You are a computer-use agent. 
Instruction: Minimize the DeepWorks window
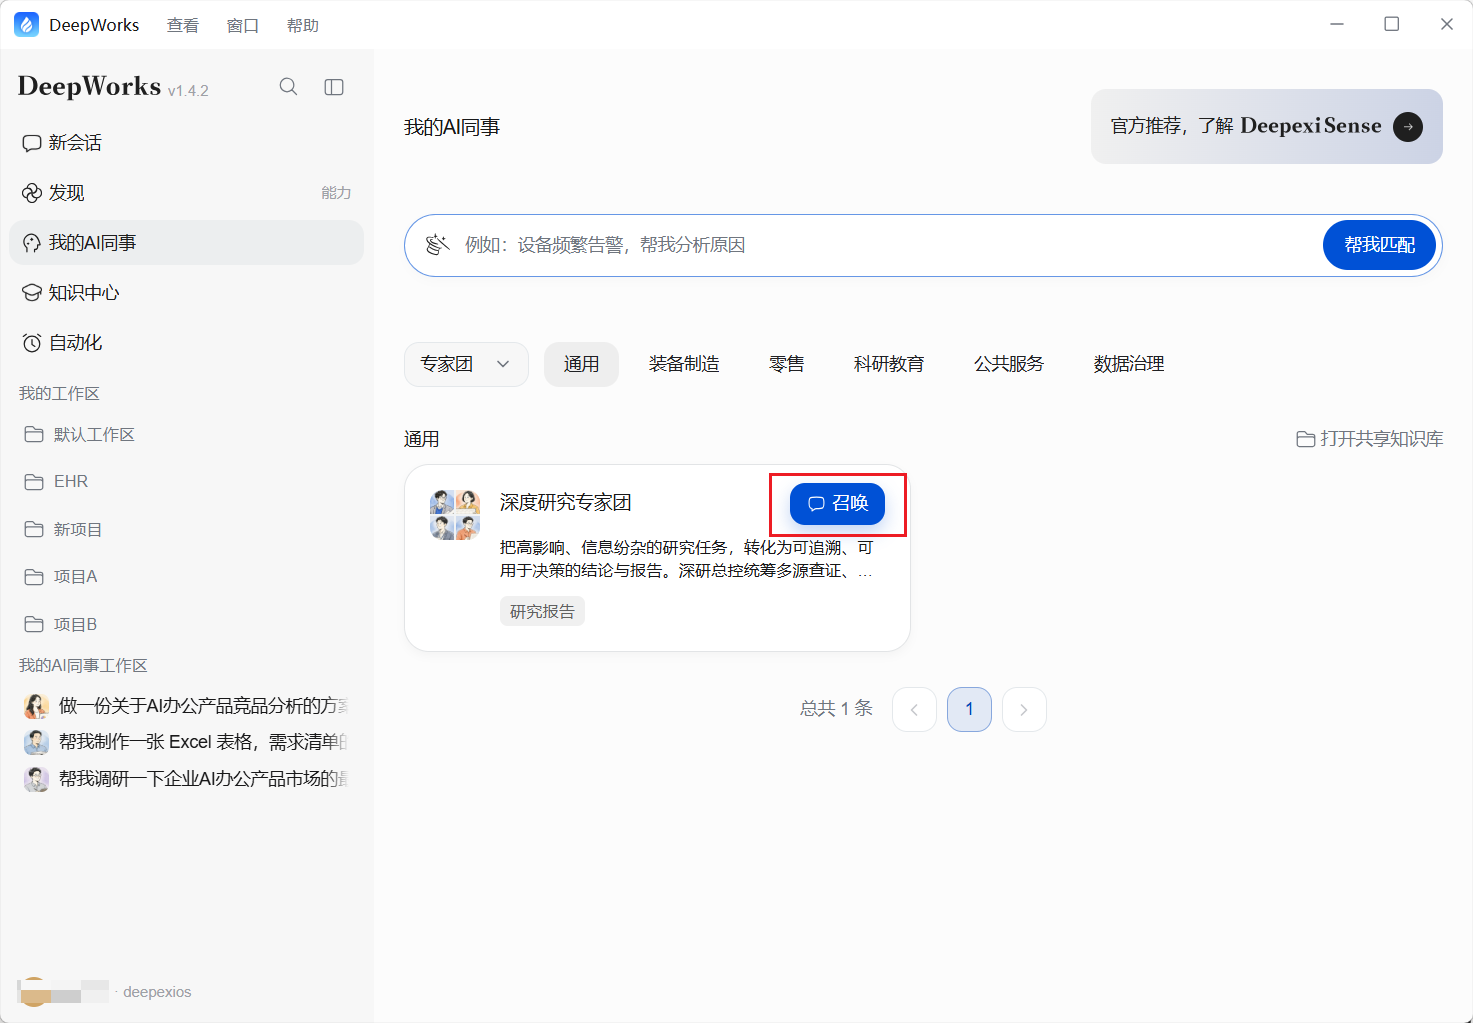[1337, 24]
